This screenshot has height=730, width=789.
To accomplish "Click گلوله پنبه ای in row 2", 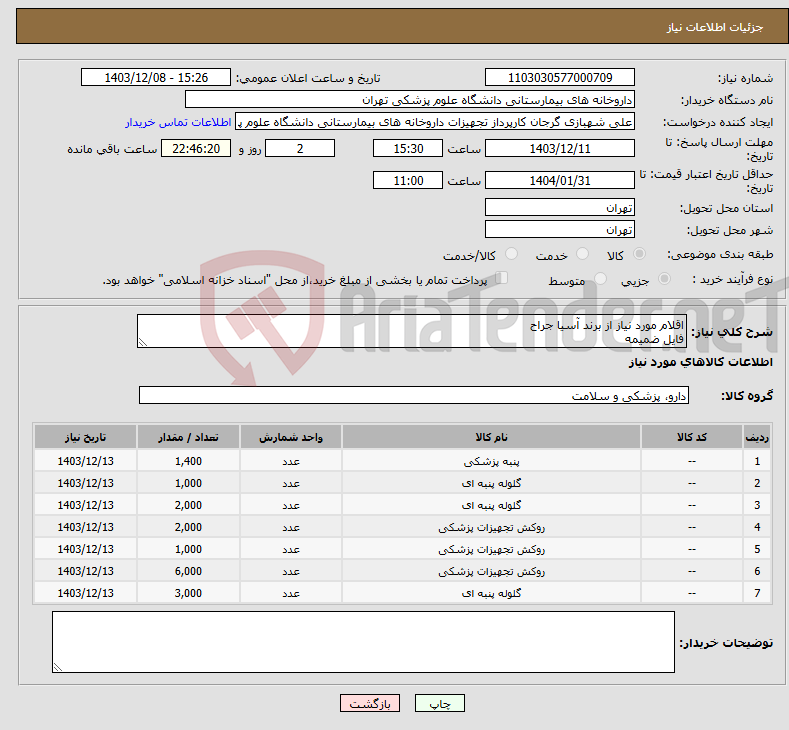I will (x=491, y=483).
